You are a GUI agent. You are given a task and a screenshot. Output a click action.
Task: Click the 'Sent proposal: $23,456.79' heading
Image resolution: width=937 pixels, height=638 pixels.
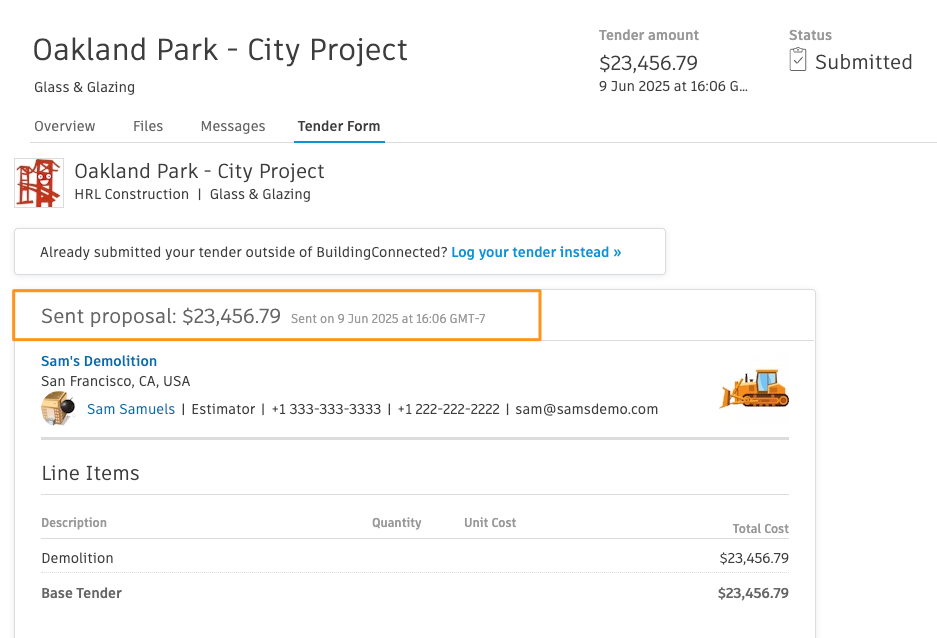[161, 316]
